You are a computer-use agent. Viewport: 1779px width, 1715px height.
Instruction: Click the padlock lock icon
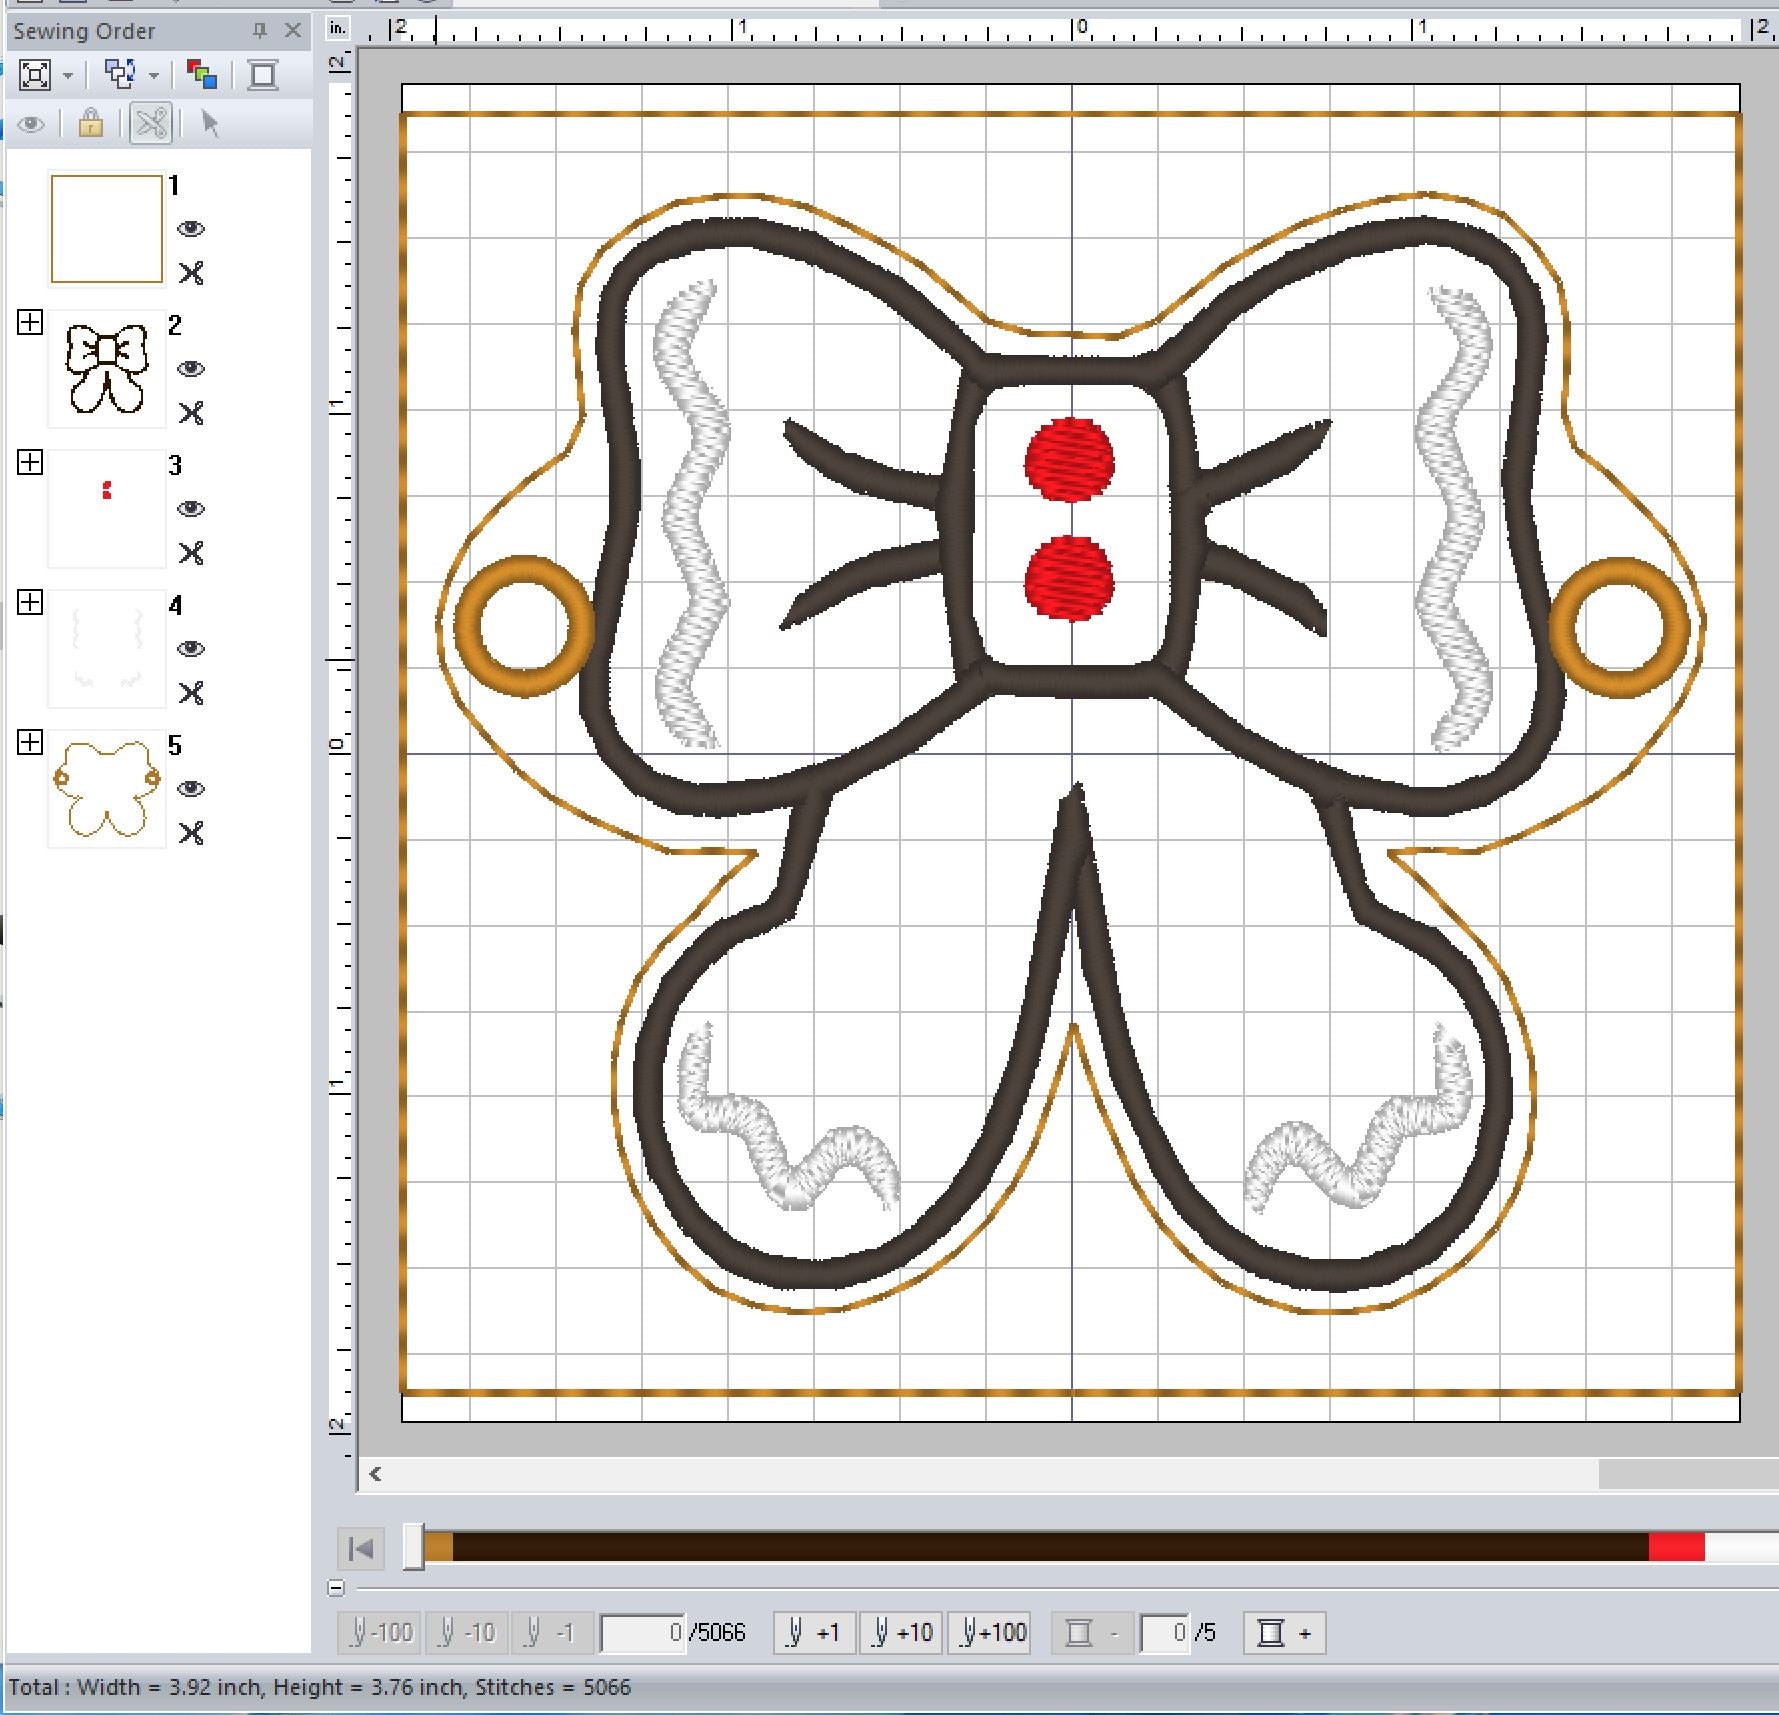pos(90,124)
